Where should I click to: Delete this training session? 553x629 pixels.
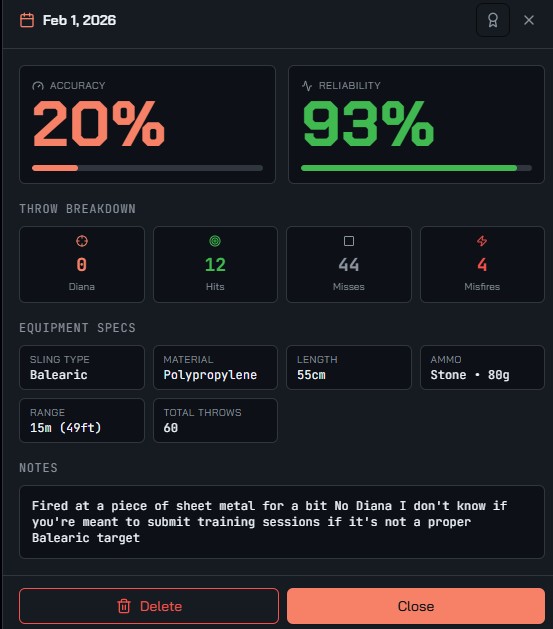[x=149, y=606]
